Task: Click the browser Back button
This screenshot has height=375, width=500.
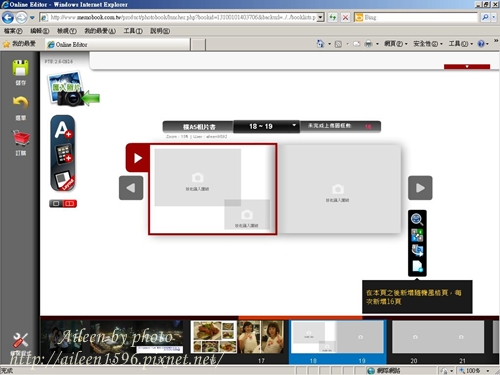Action: [8, 17]
